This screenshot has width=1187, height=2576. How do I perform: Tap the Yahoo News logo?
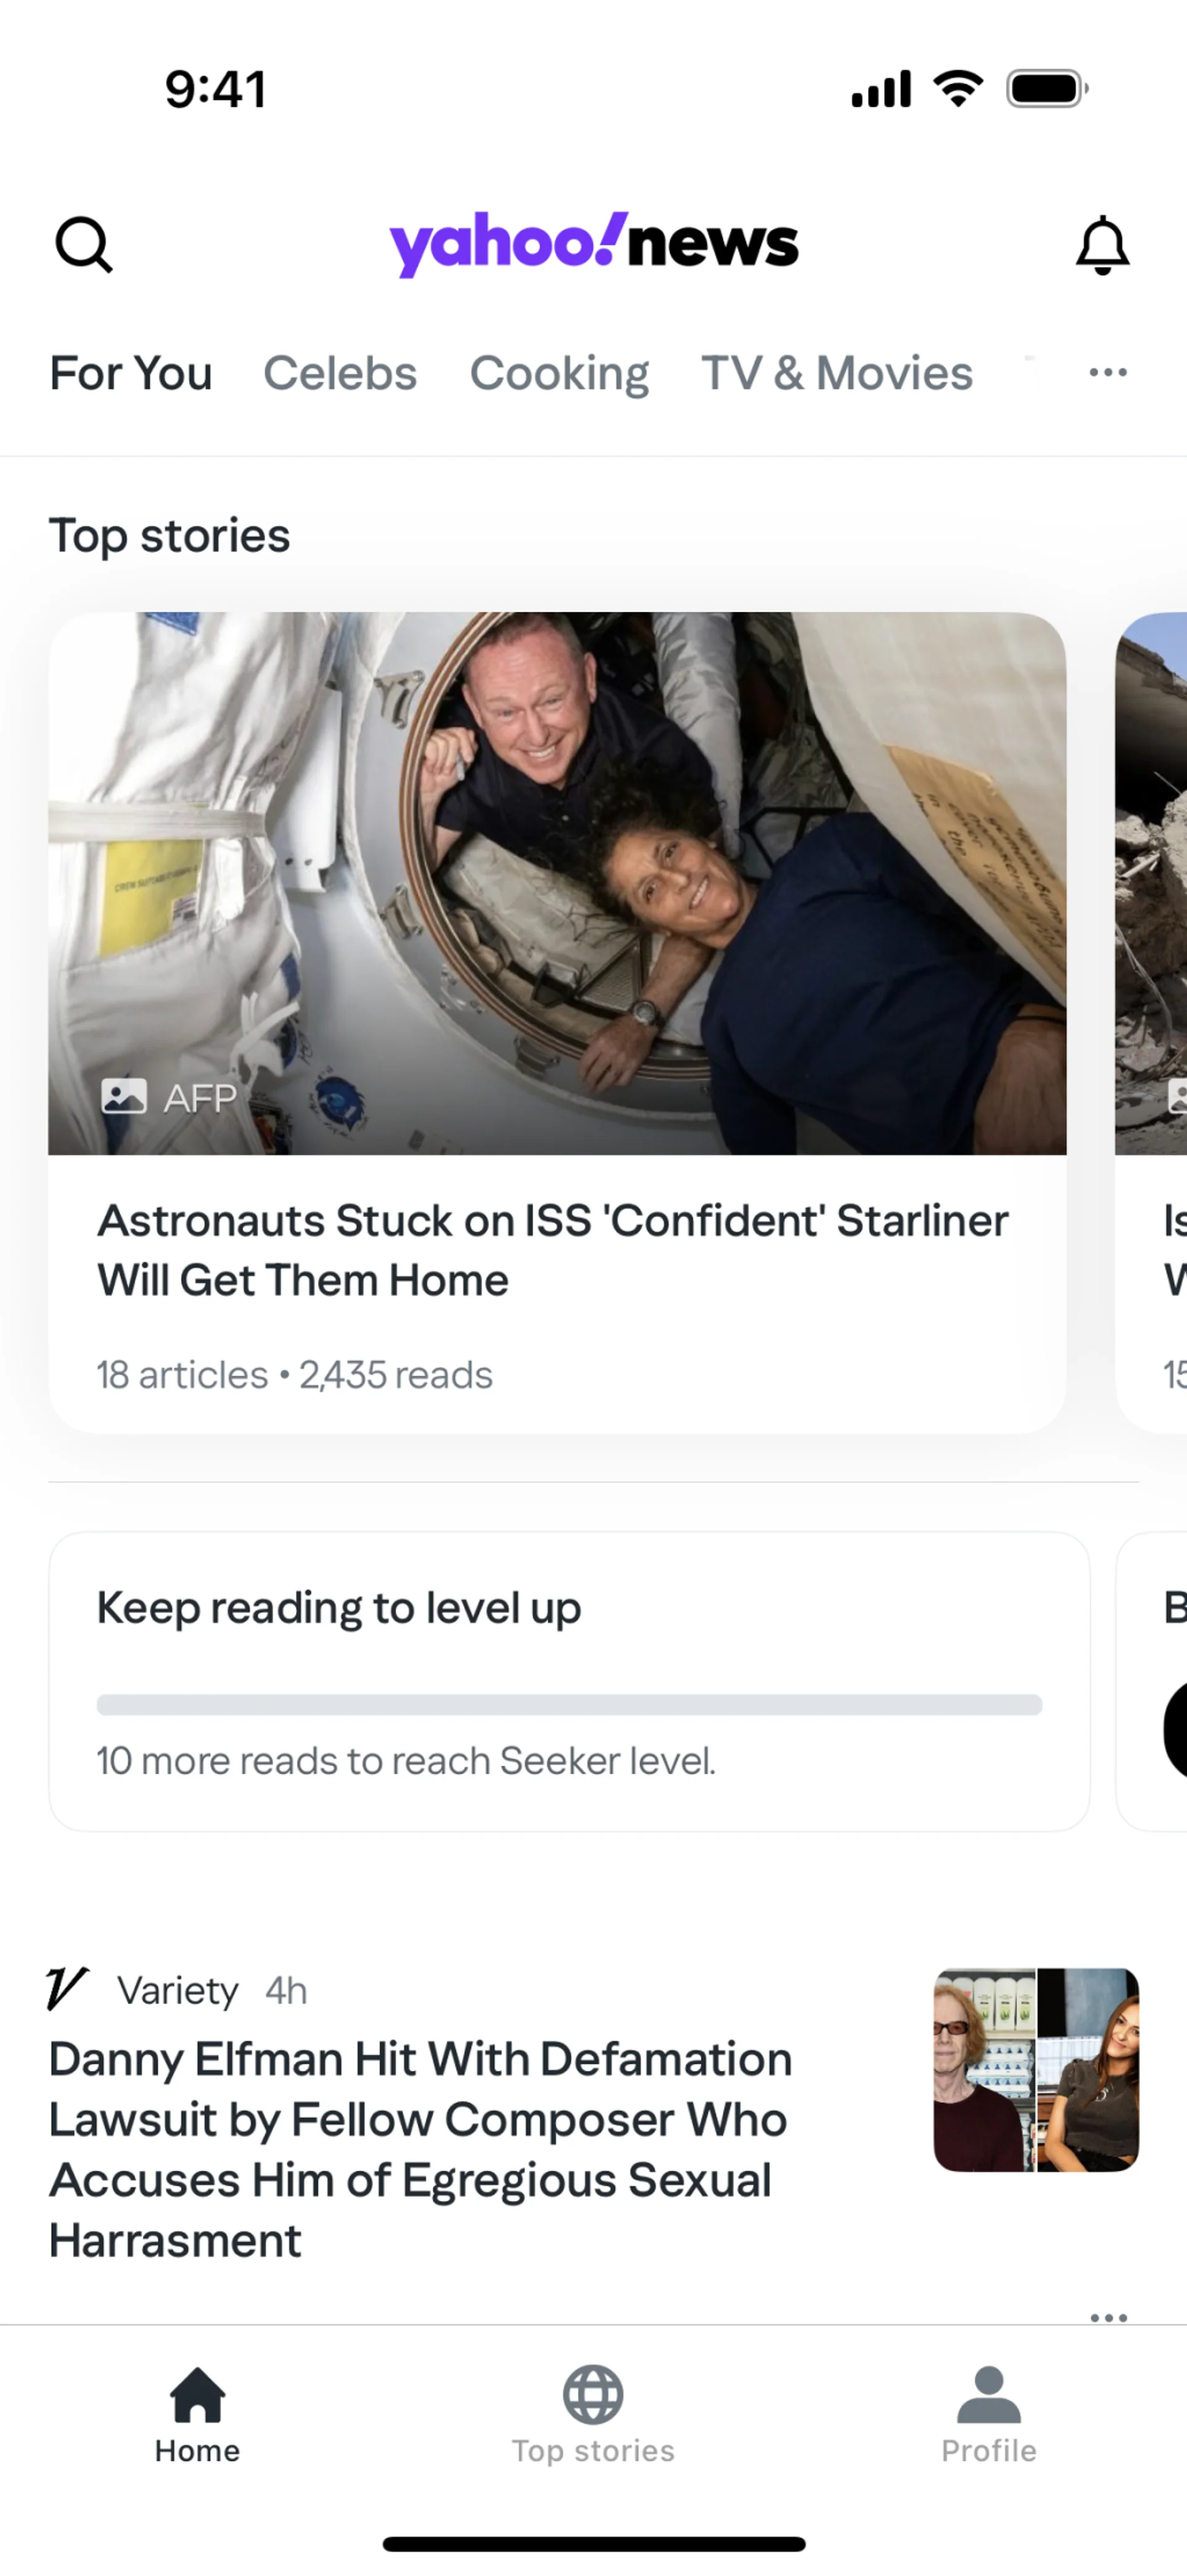[x=593, y=244]
